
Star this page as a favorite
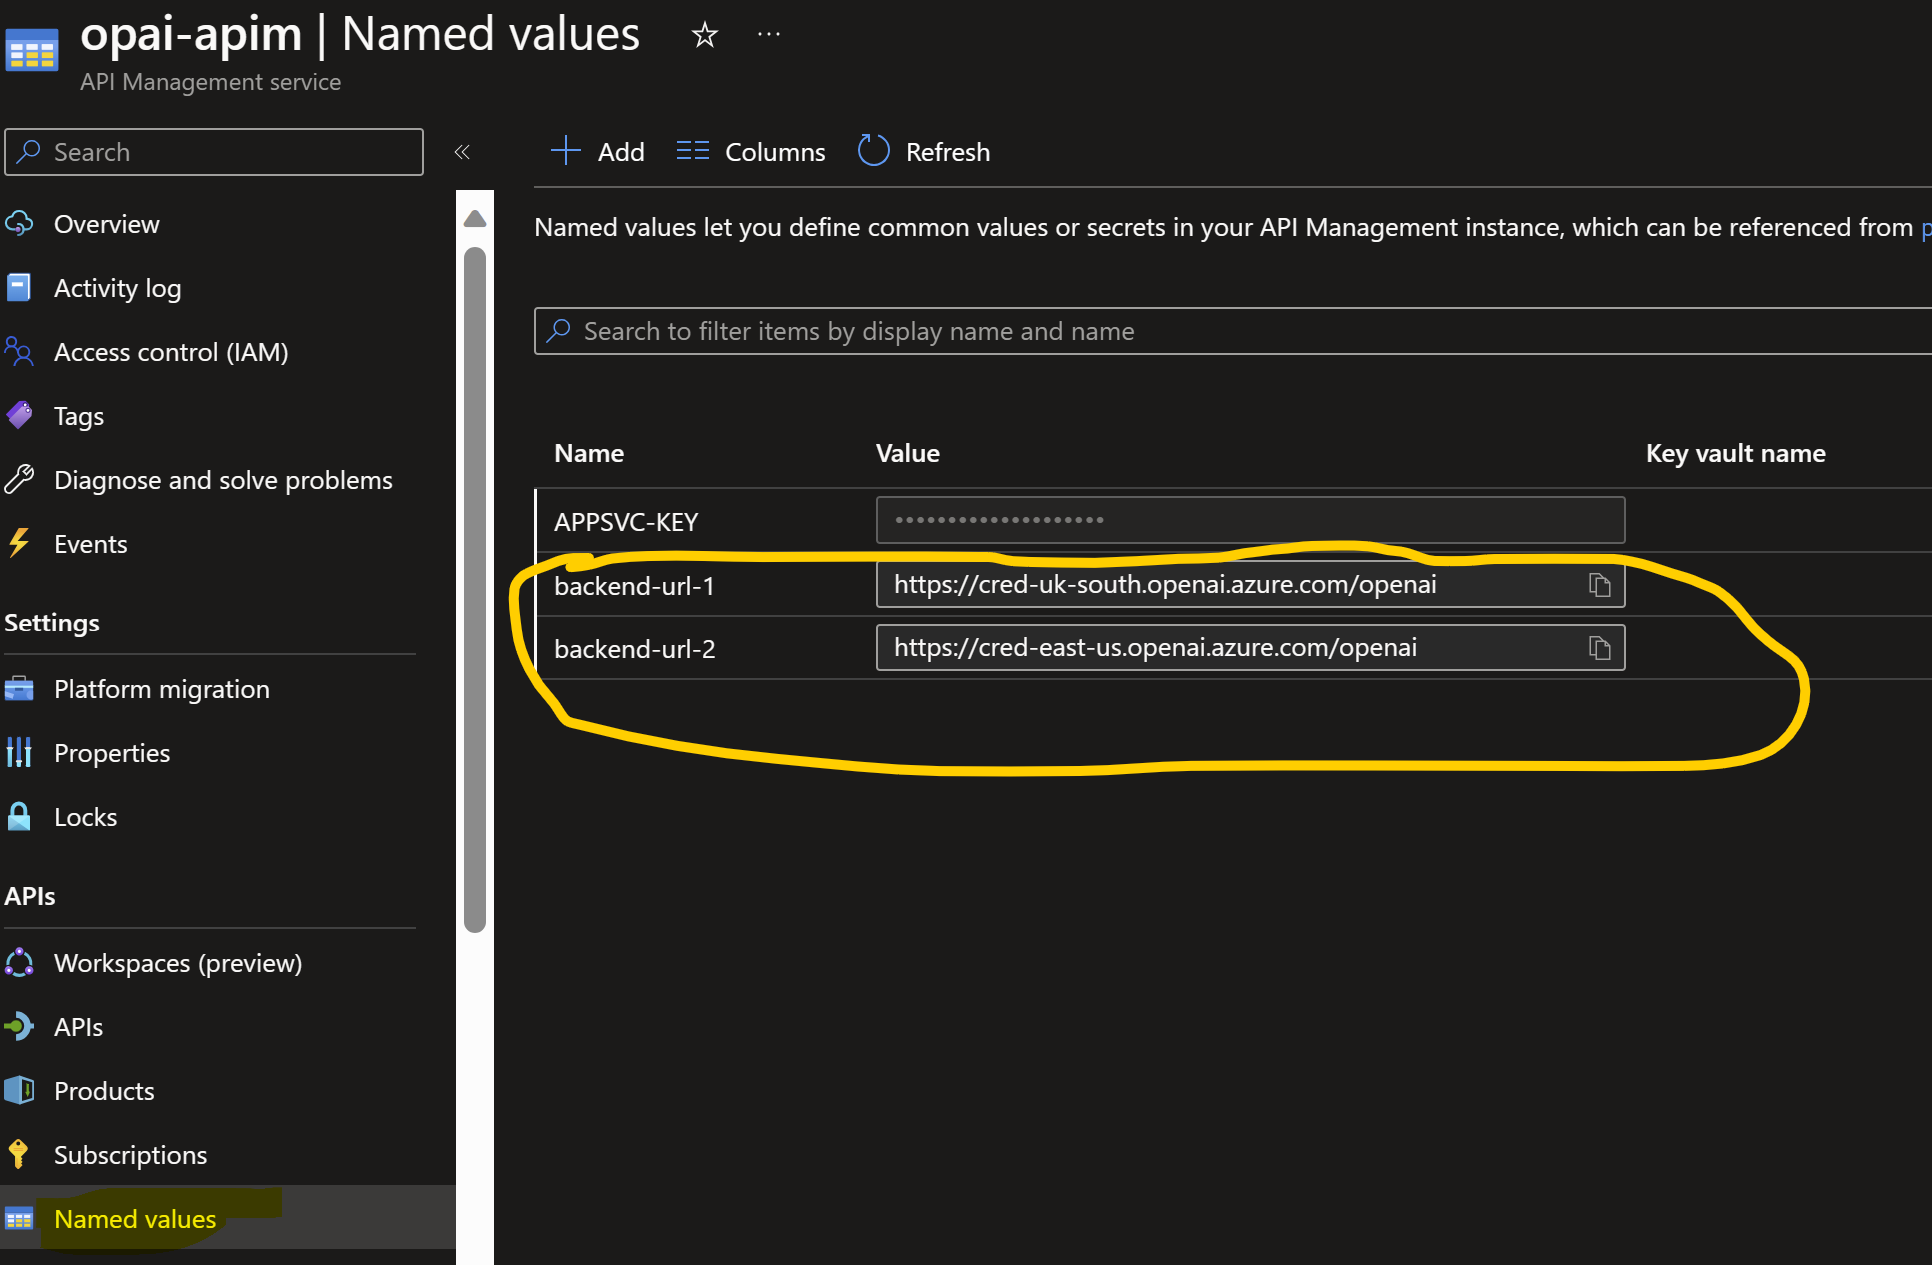(x=705, y=34)
